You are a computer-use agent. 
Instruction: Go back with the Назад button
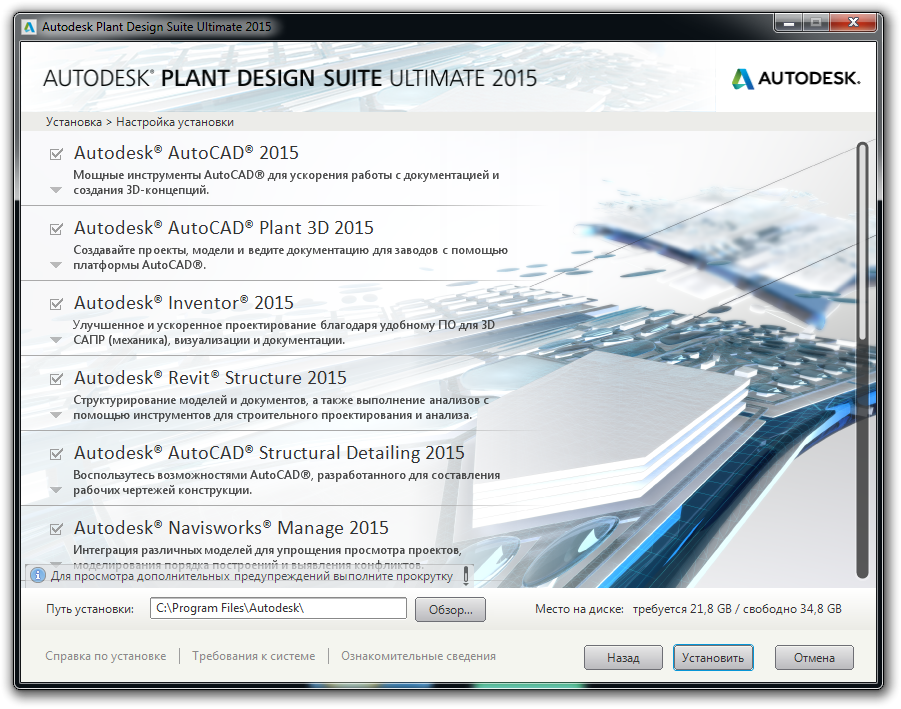click(x=623, y=658)
